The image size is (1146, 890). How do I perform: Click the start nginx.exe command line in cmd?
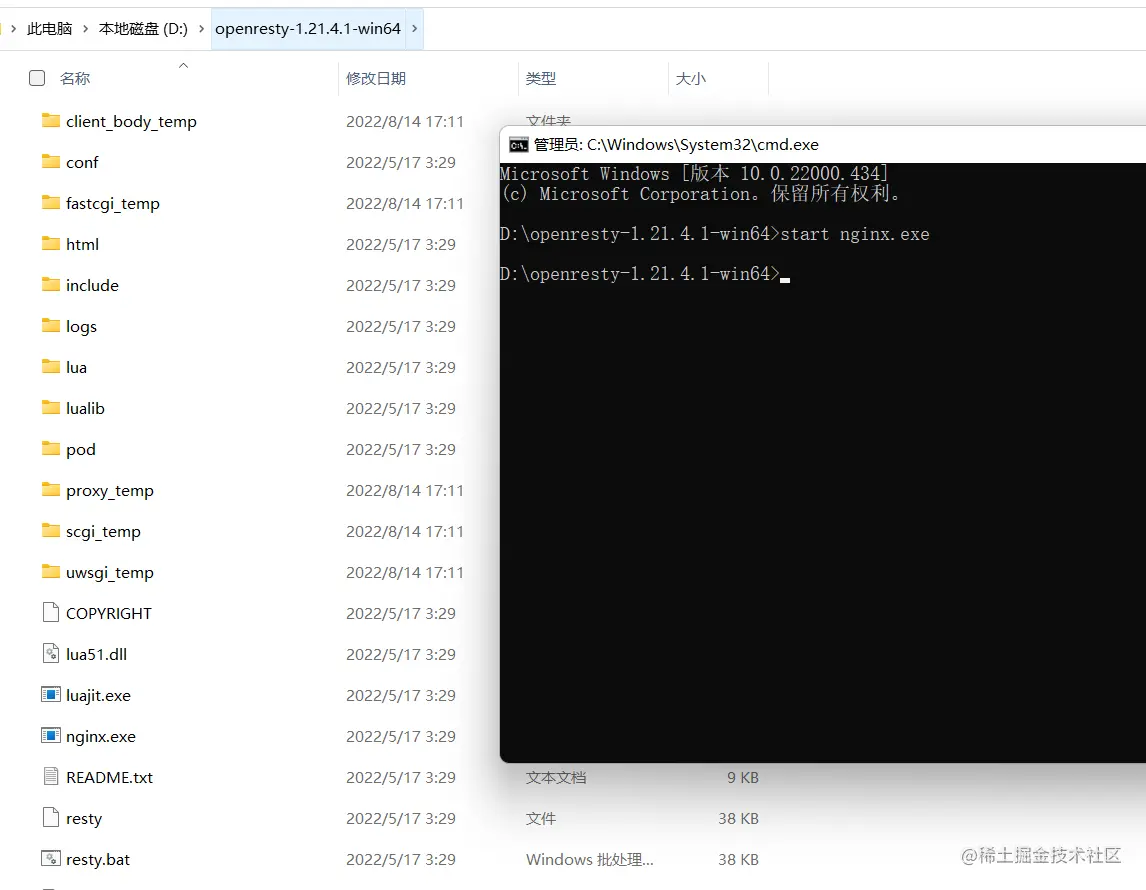pos(715,234)
